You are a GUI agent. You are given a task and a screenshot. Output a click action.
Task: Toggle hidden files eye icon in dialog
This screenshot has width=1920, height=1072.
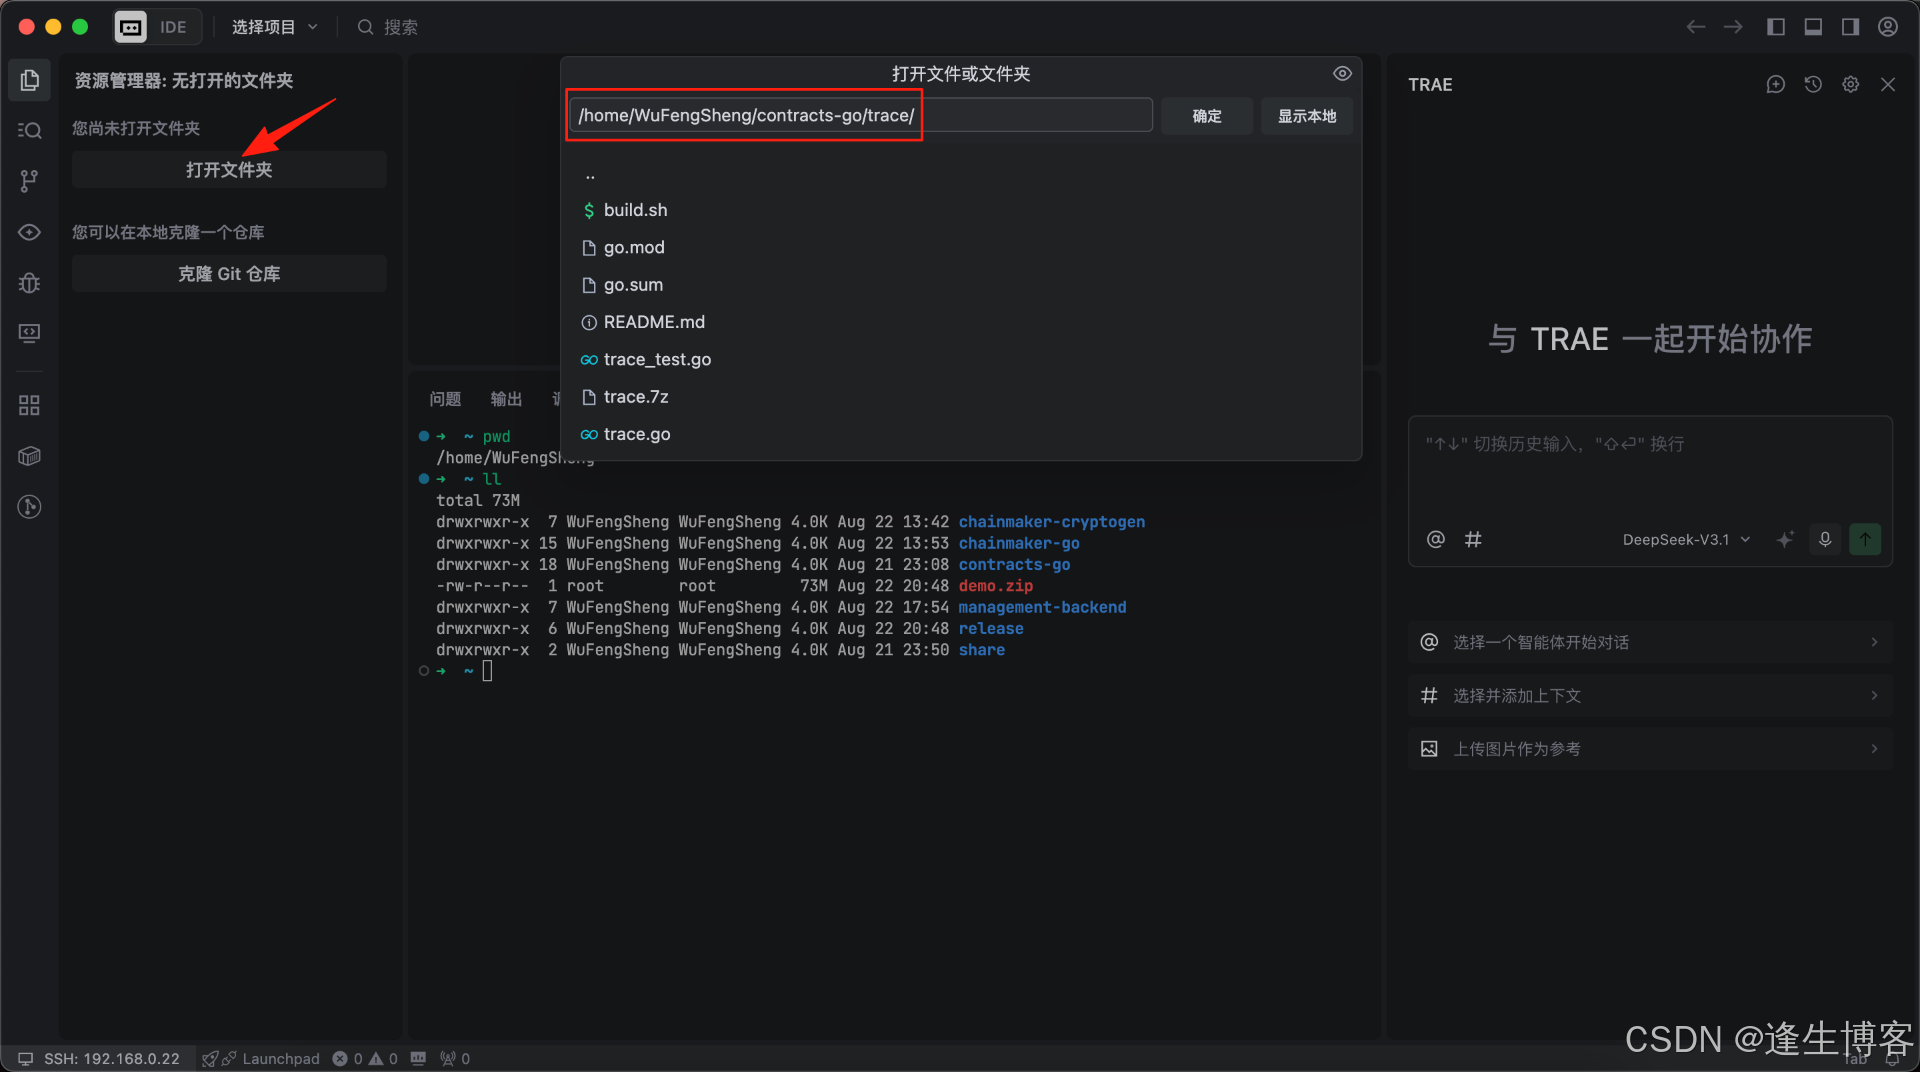1342,74
